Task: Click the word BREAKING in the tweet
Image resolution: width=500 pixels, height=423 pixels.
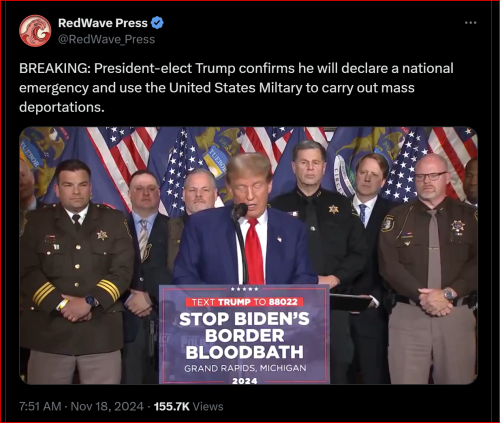Action: pyautogui.click(x=53, y=68)
